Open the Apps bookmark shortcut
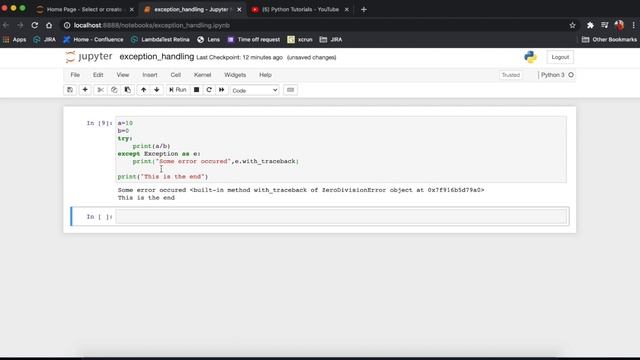 click(x=14, y=40)
